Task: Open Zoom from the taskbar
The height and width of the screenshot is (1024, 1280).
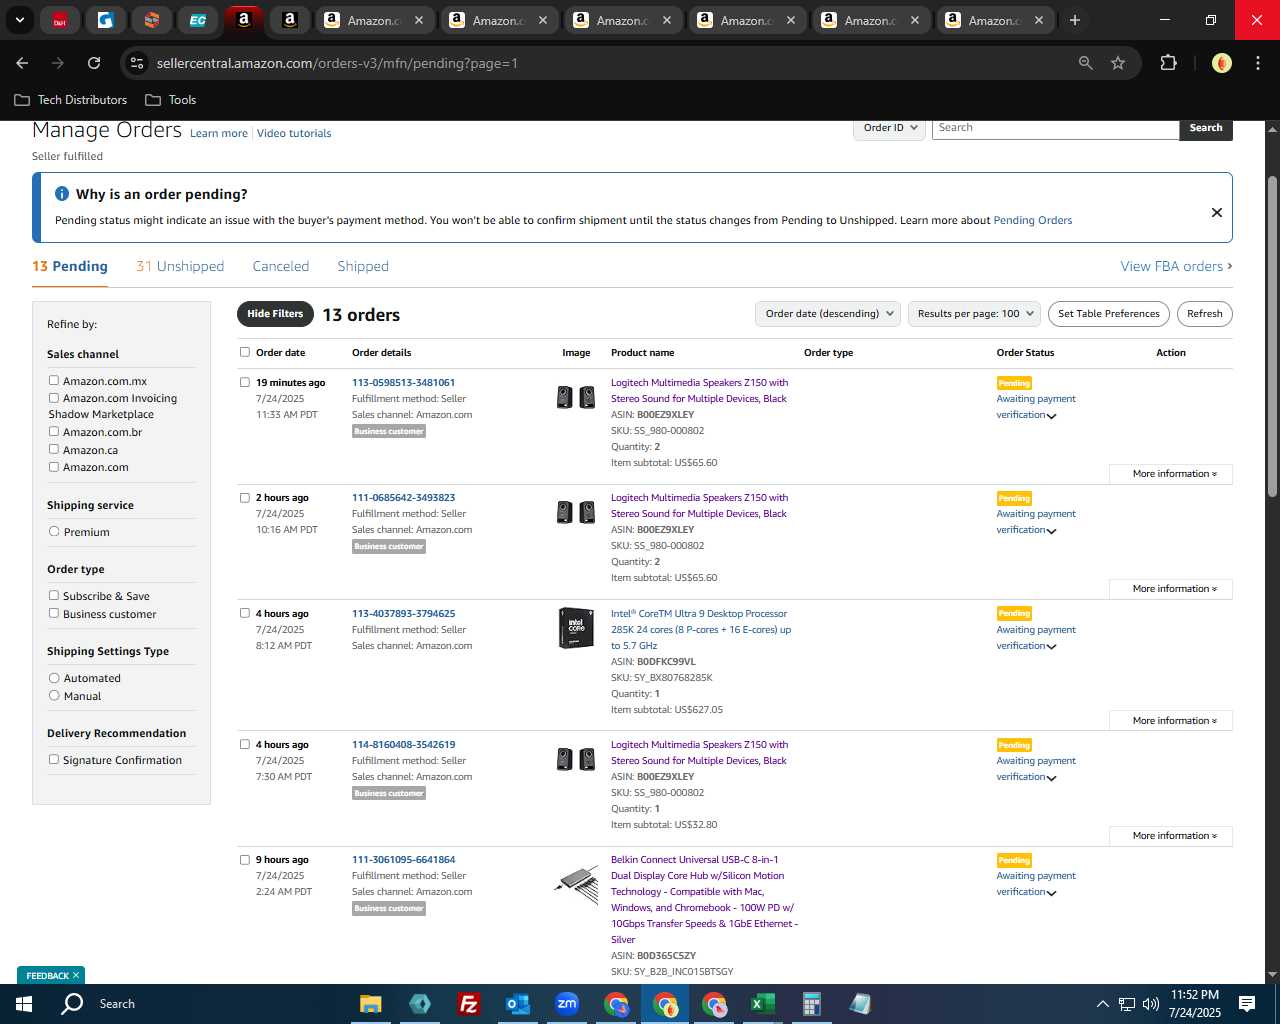Action: (x=567, y=1004)
